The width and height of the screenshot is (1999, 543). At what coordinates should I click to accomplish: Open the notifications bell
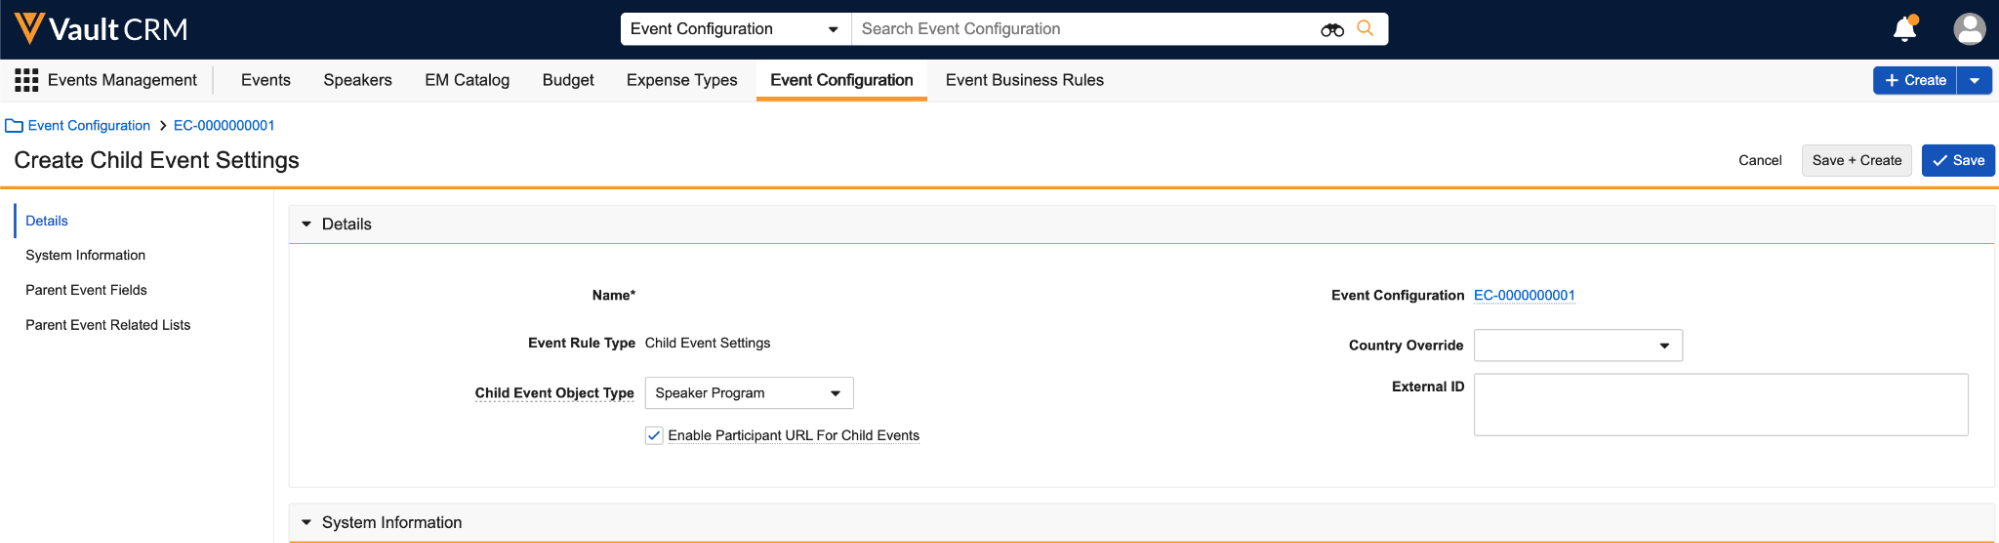tap(1905, 29)
